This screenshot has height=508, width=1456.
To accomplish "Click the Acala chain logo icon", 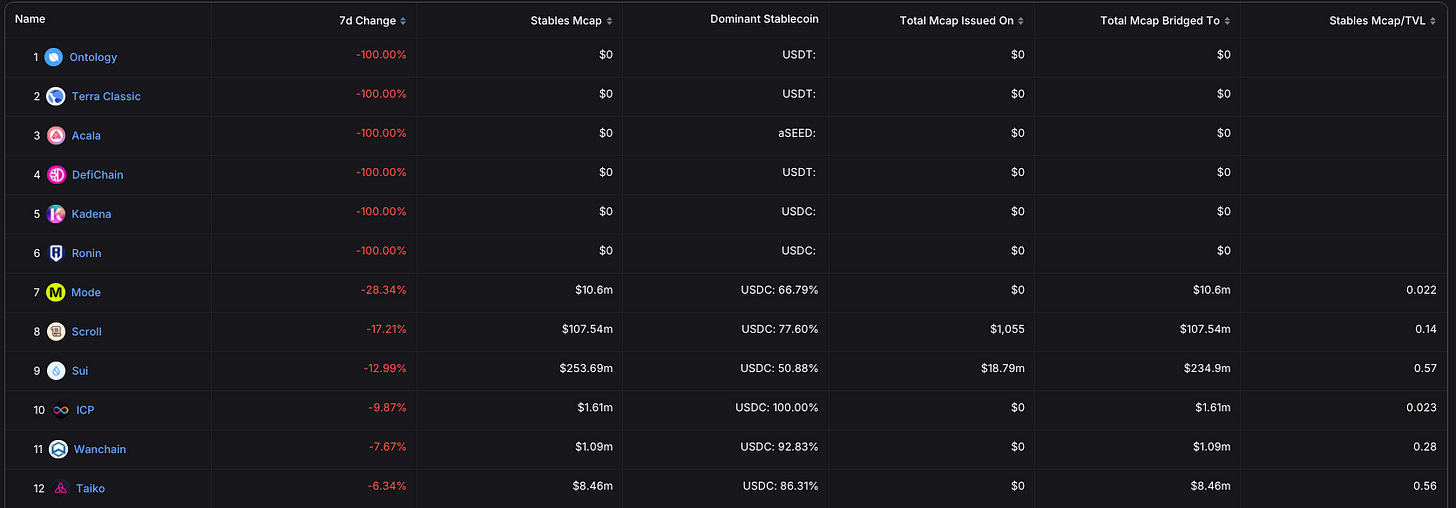I will pos(56,135).
